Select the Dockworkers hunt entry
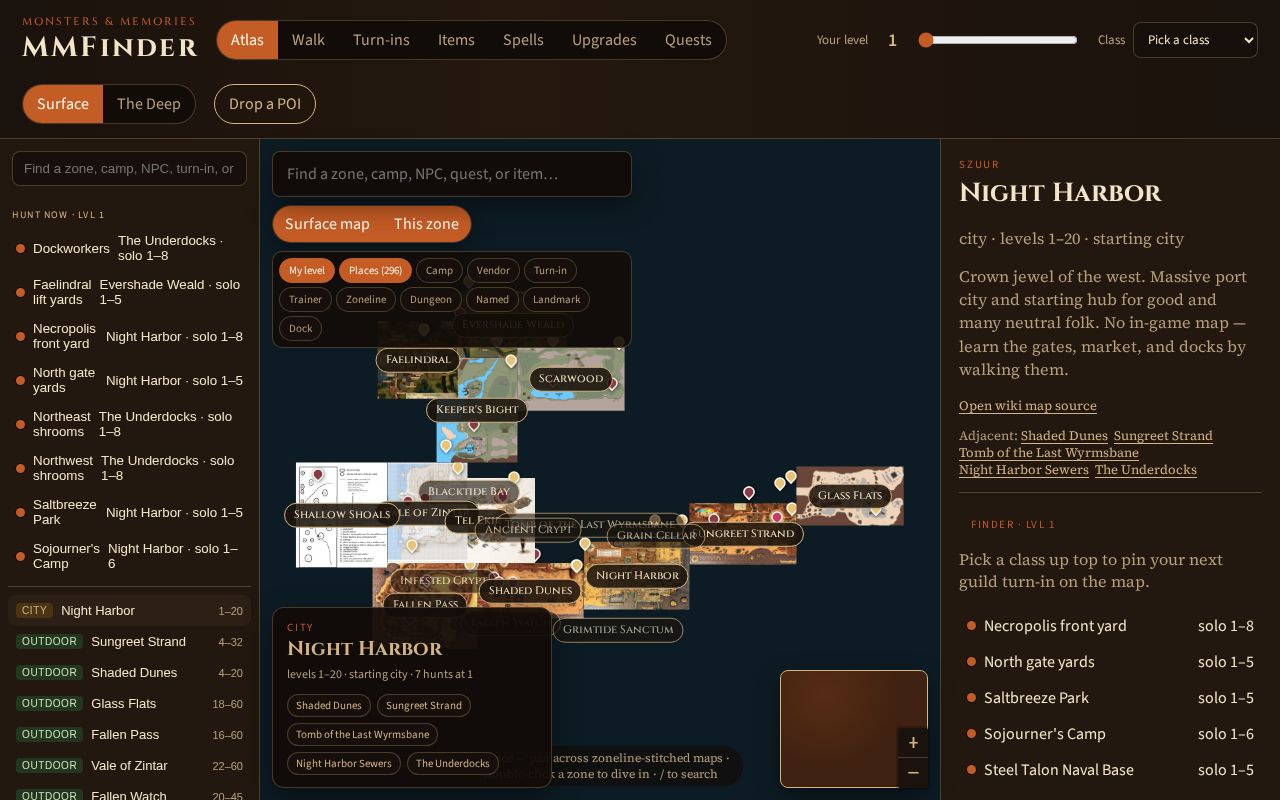The width and height of the screenshot is (1280, 800). click(129, 248)
